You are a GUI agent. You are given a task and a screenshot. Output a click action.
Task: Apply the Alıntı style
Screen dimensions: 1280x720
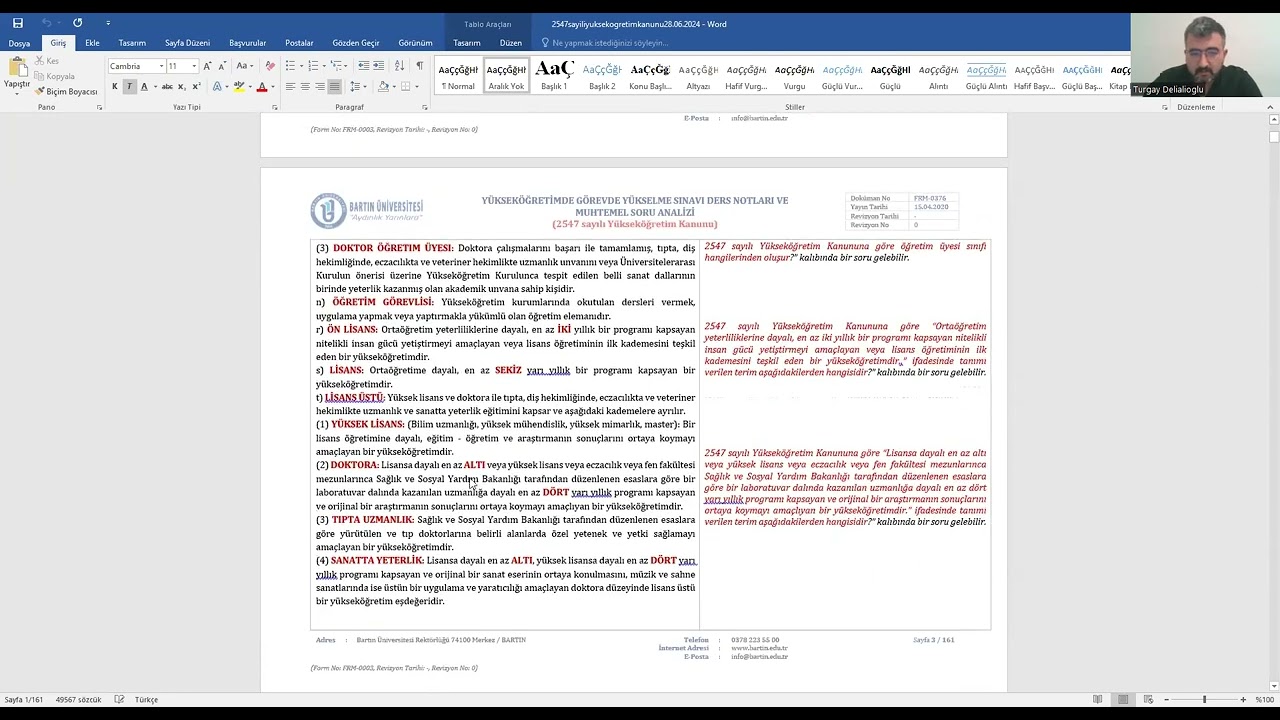coord(938,76)
